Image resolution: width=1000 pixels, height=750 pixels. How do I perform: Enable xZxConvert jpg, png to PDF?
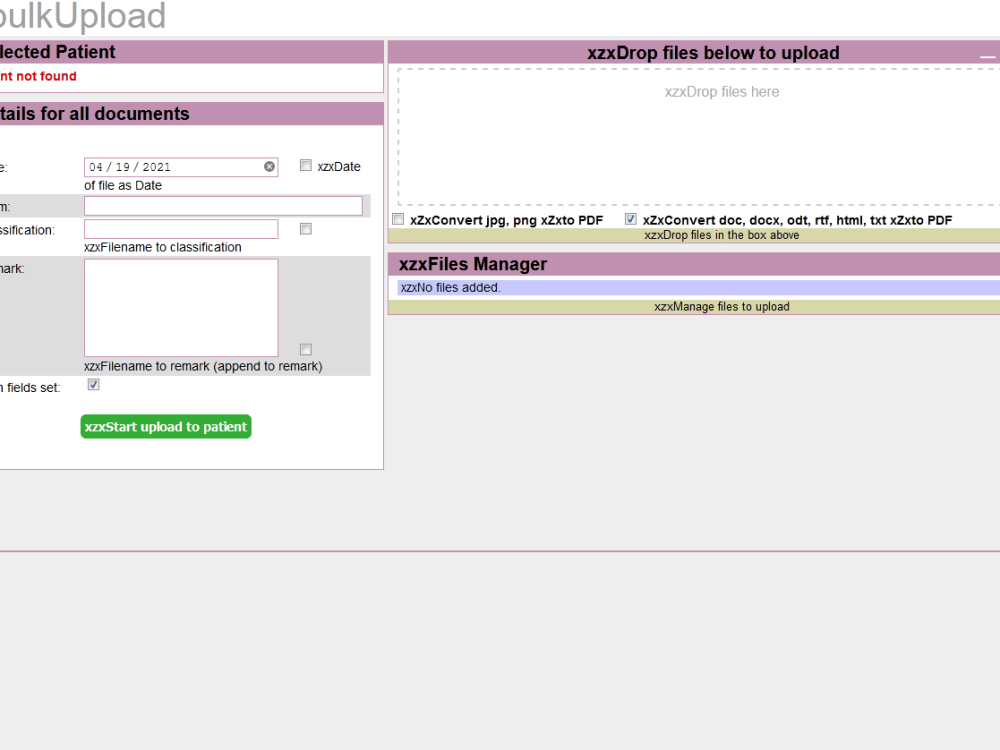coord(398,219)
